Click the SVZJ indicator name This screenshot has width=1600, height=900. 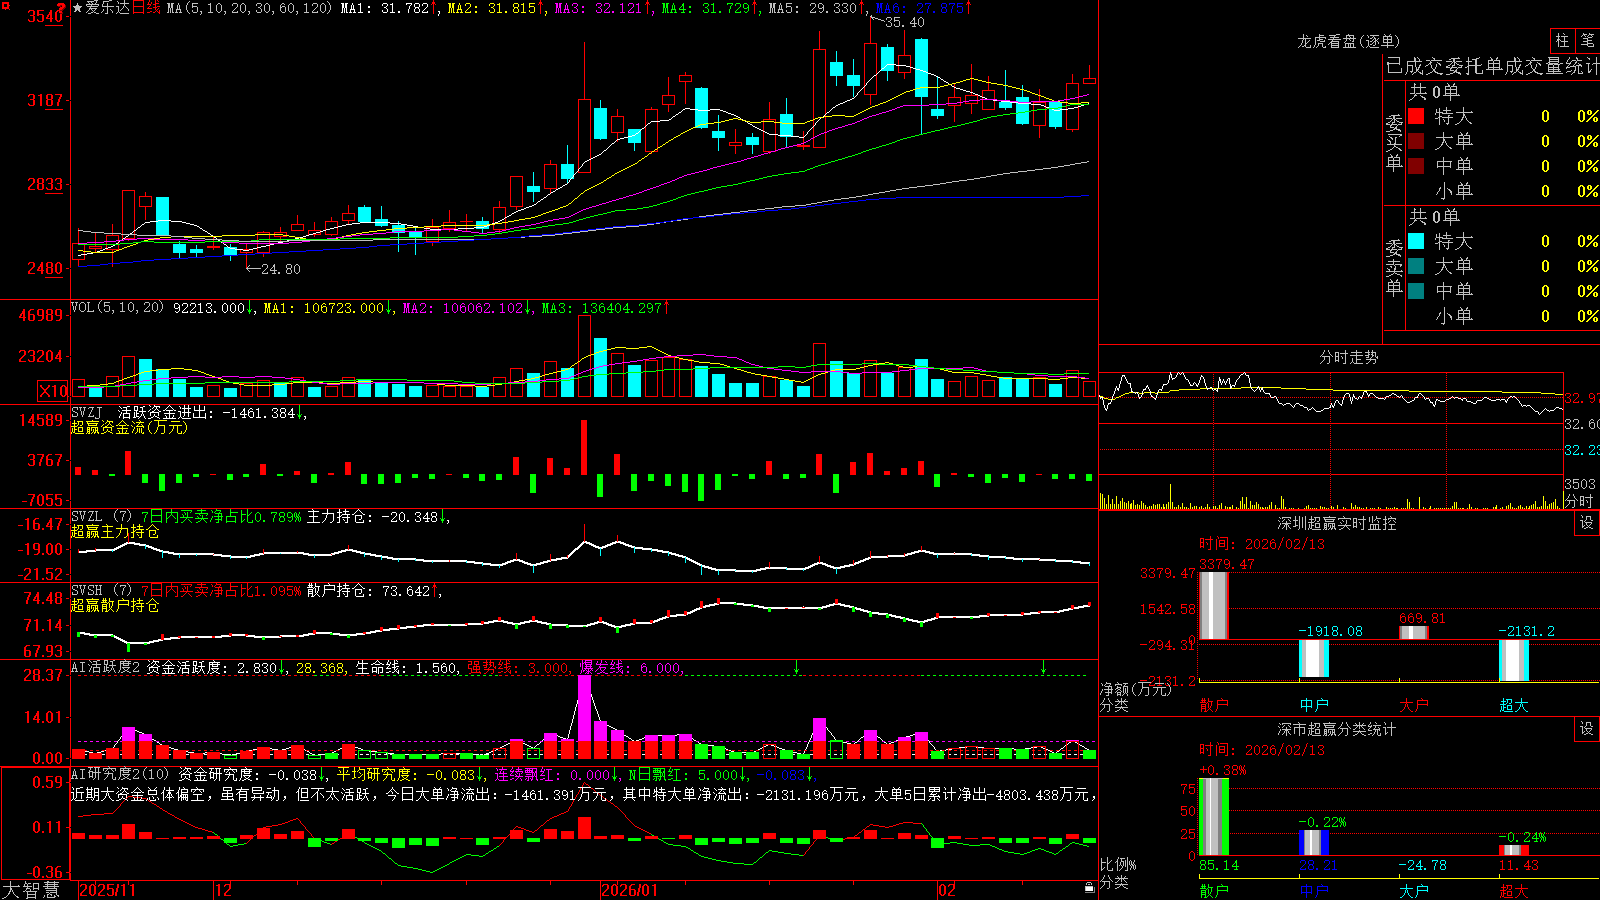(x=86, y=412)
